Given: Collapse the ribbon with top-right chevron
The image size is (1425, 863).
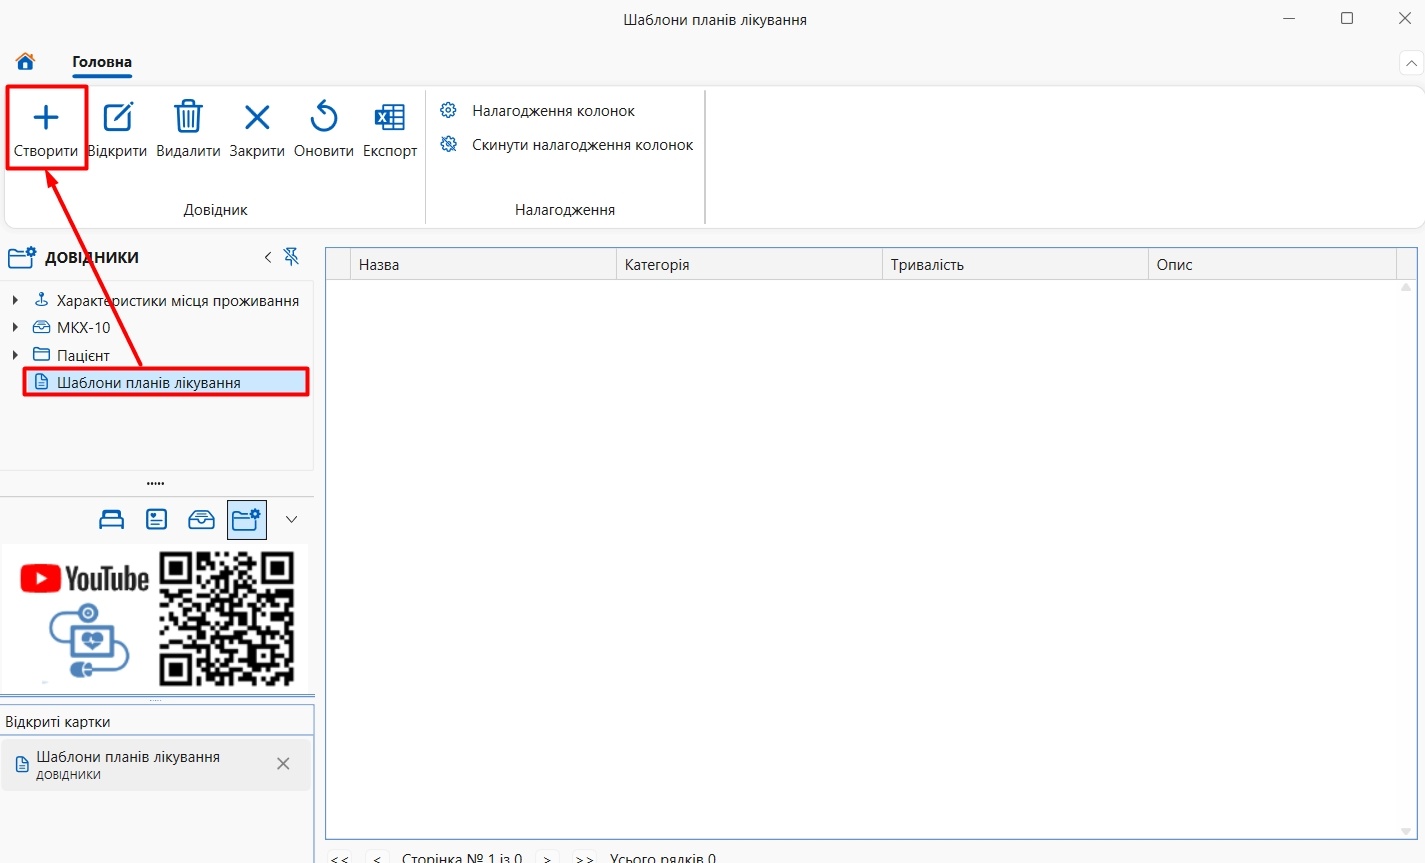Looking at the screenshot, I should pos(1411,63).
